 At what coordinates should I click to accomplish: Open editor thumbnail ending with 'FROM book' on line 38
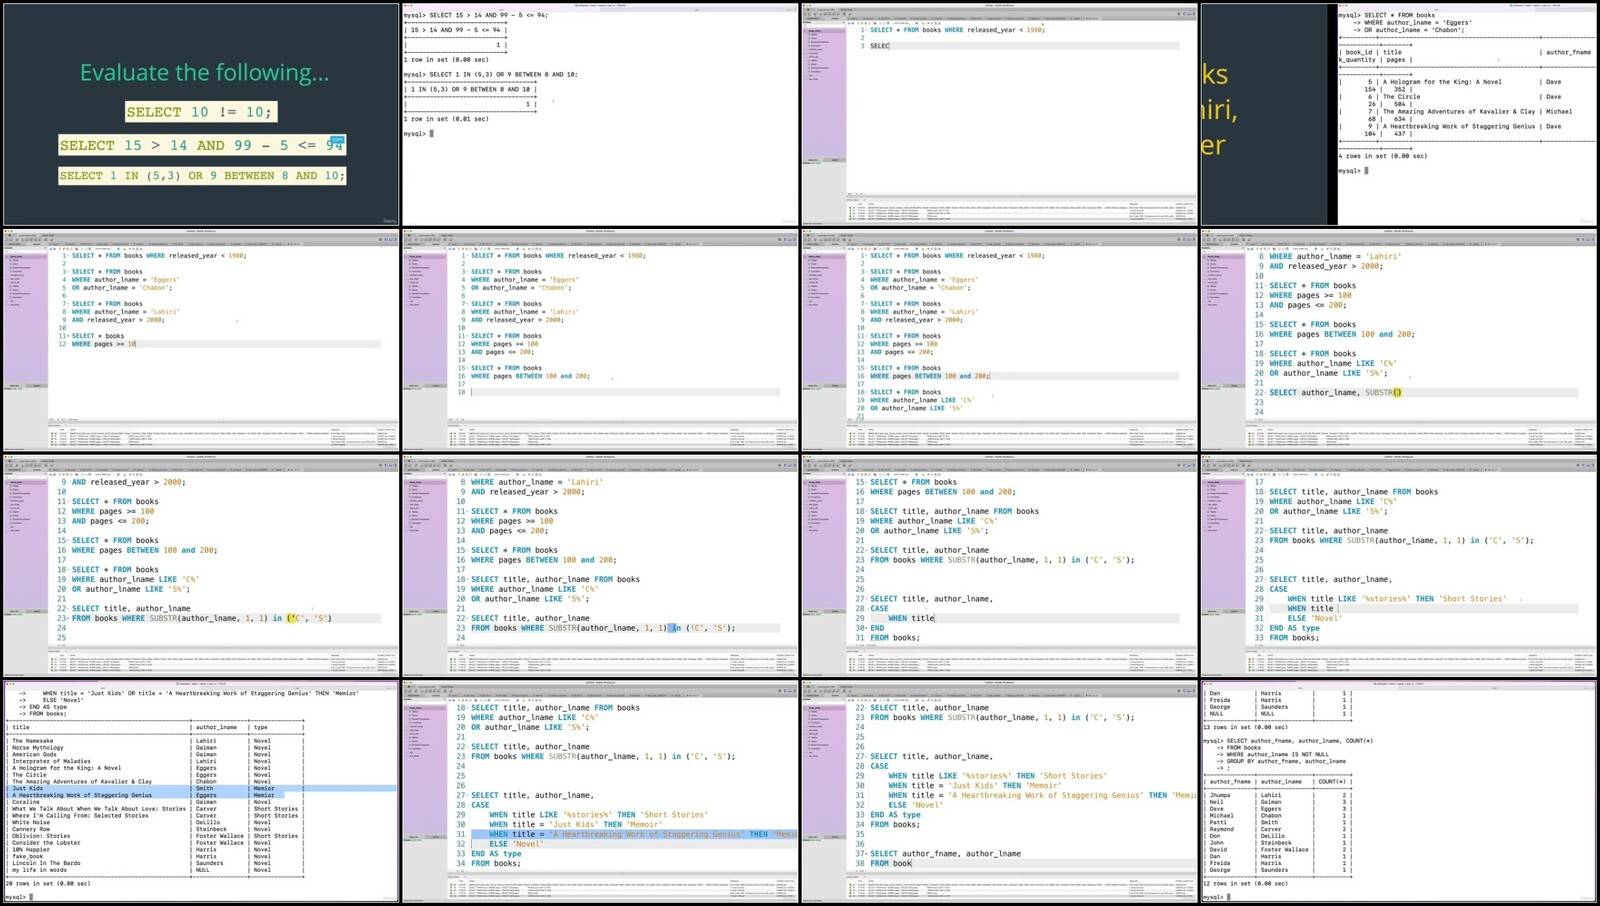click(1000, 793)
